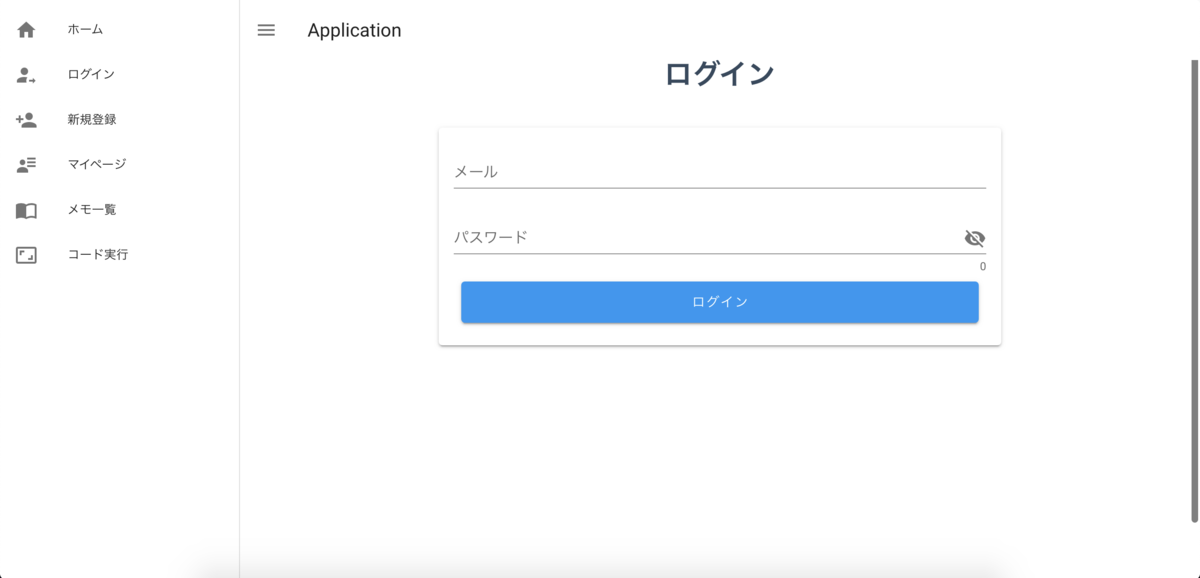Open the ホーム menu item
The image size is (1200, 578).
pos(120,30)
